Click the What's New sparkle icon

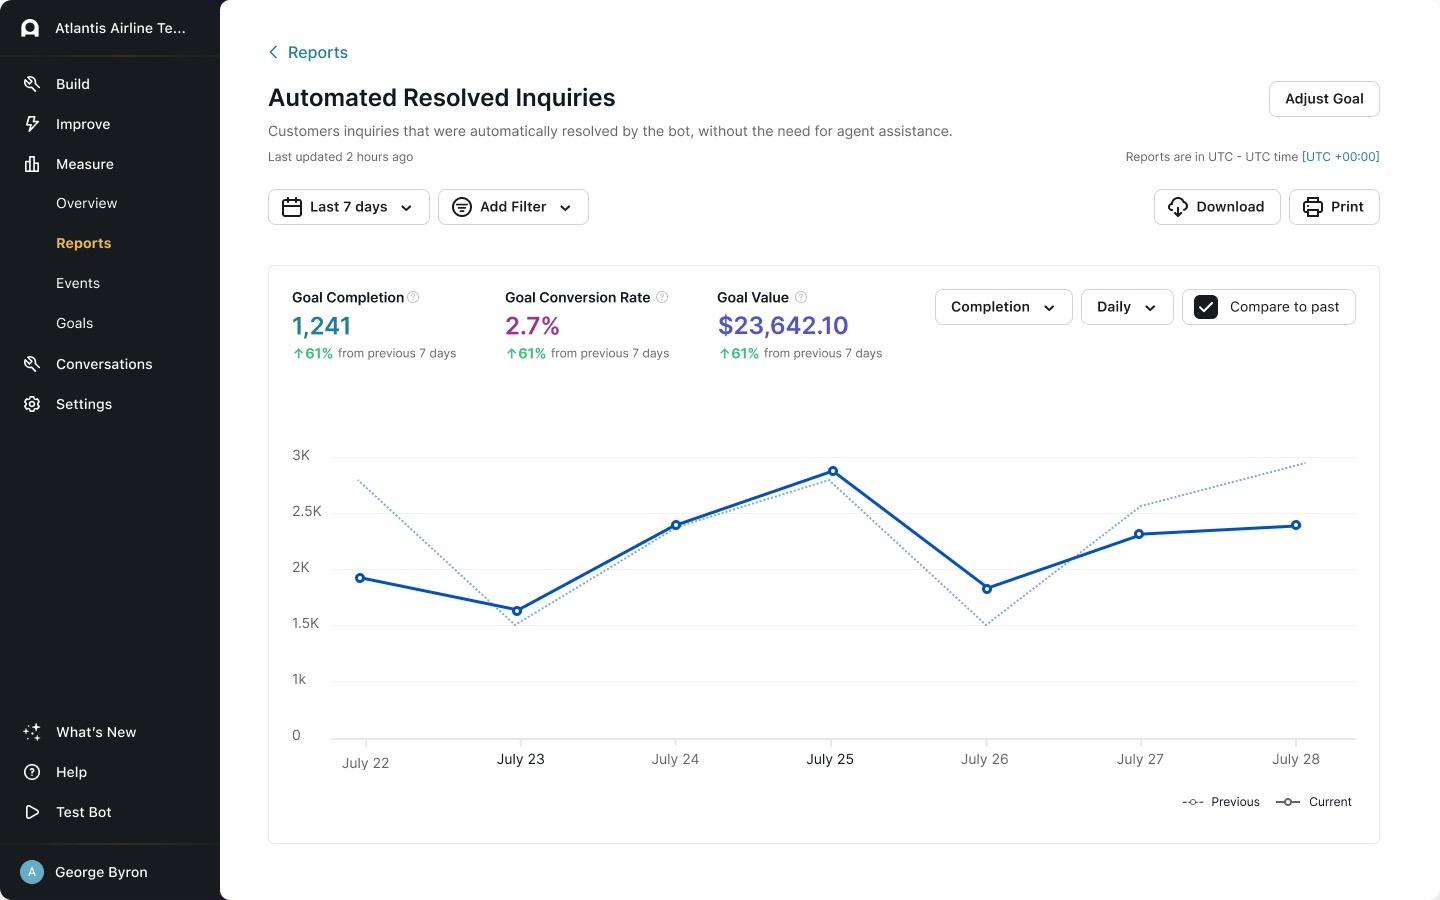32,732
